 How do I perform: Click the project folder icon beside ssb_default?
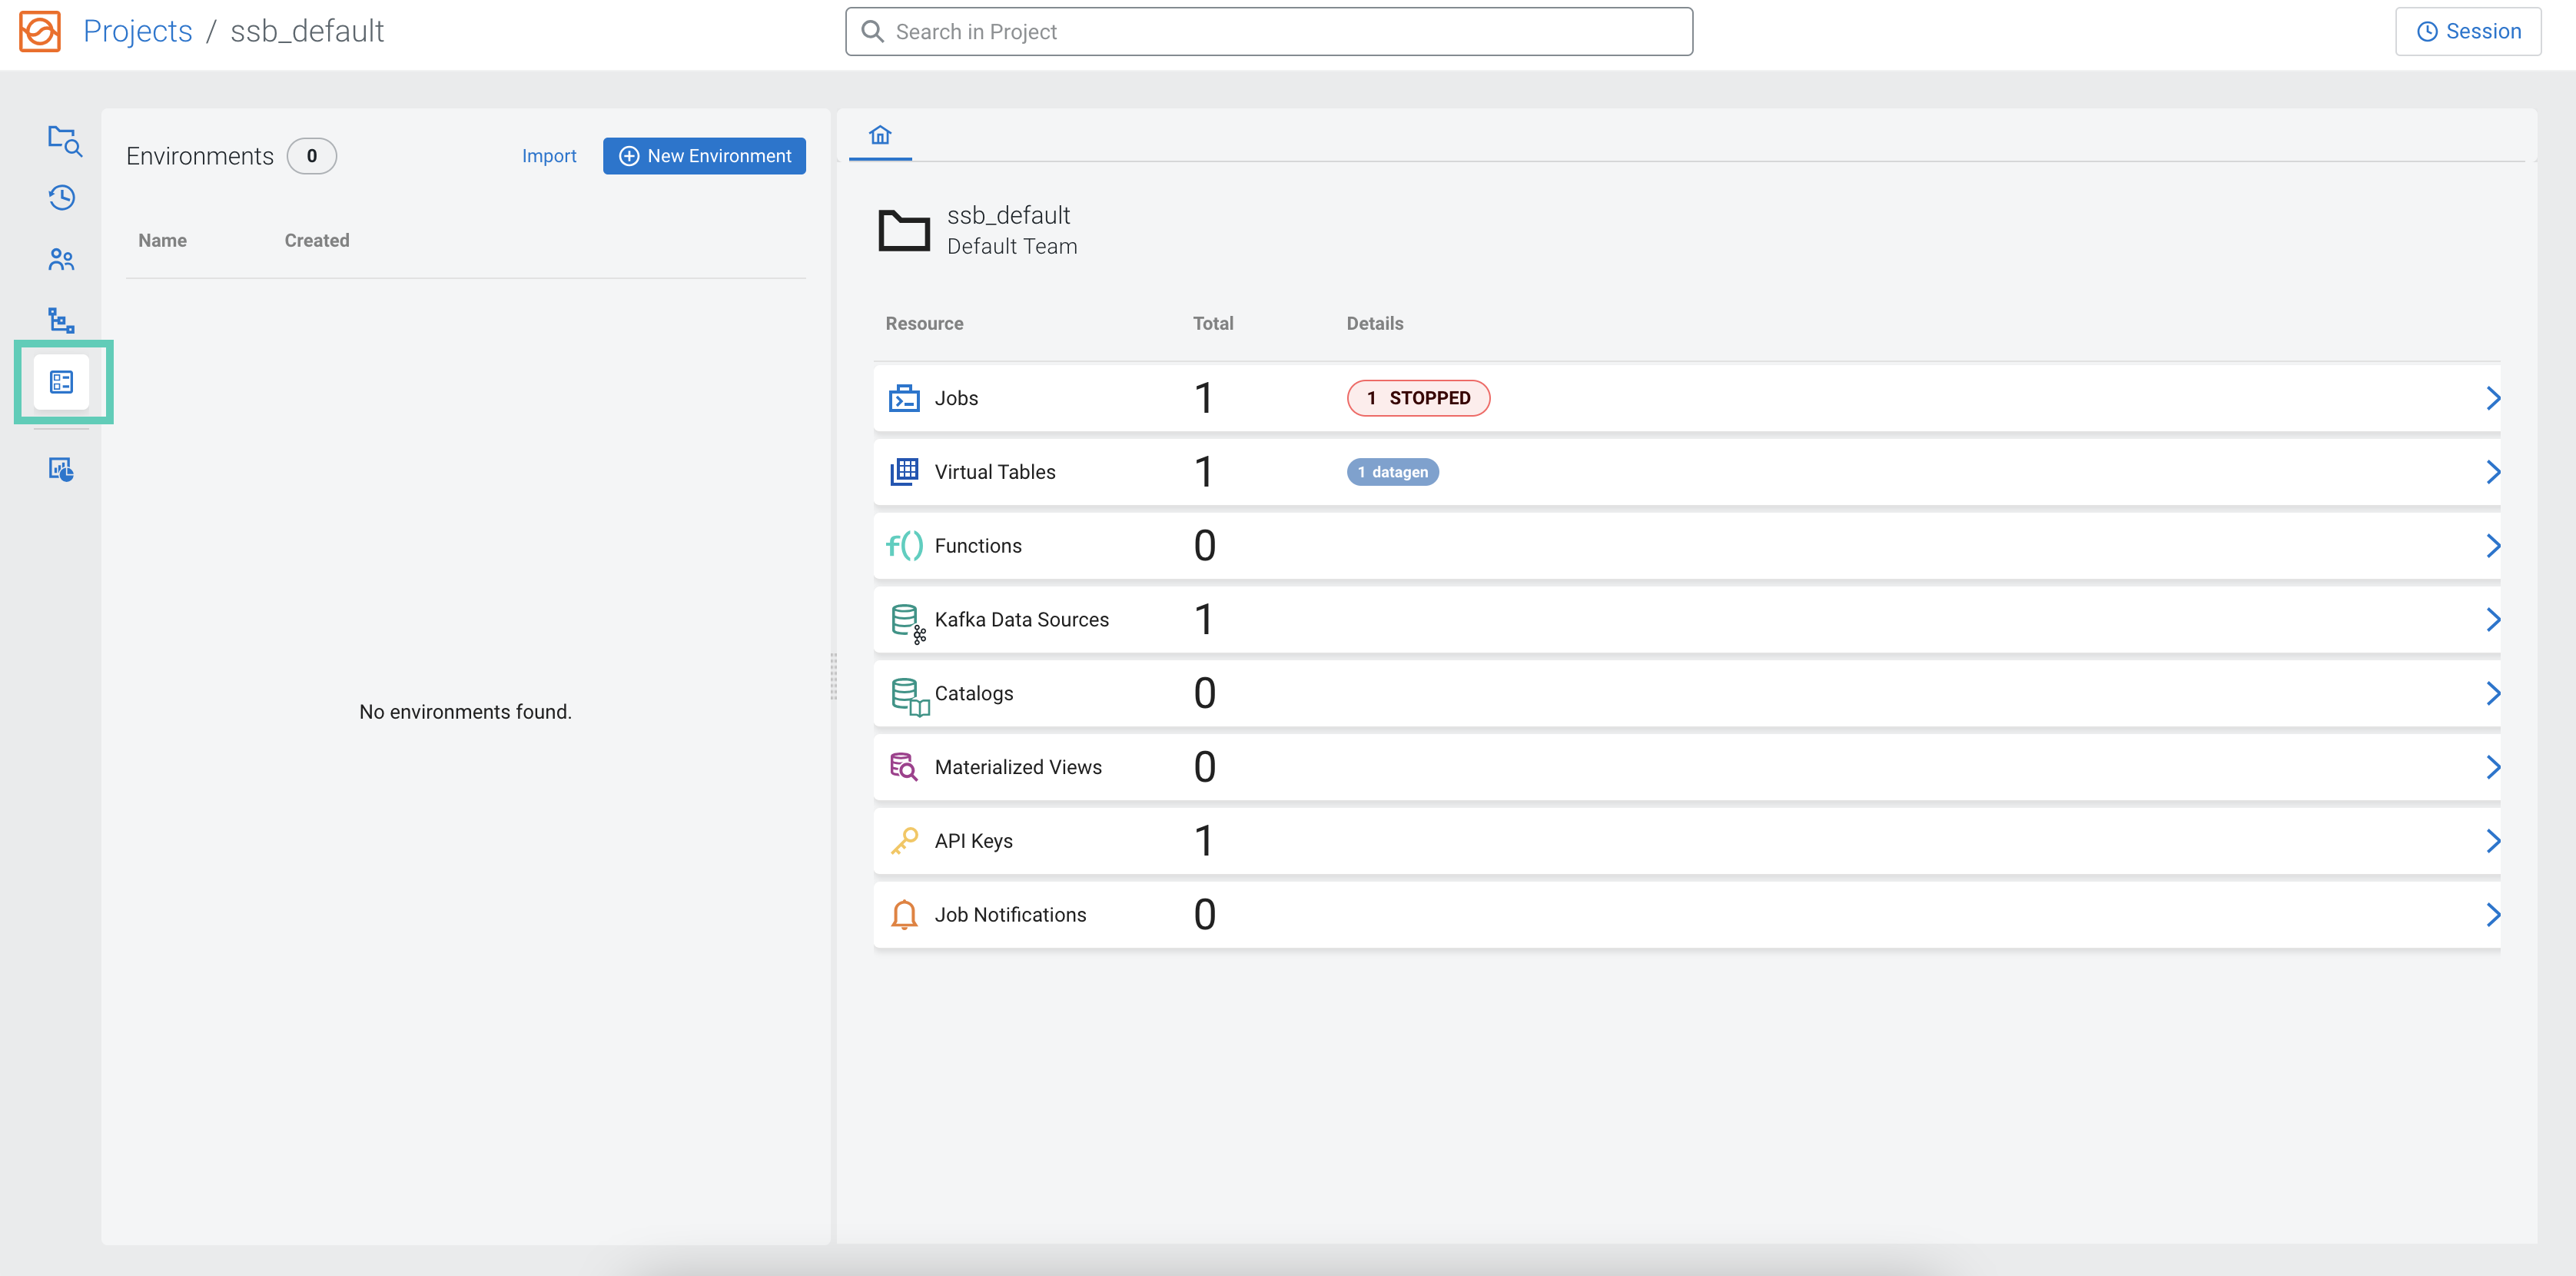click(x=903, y=230)
